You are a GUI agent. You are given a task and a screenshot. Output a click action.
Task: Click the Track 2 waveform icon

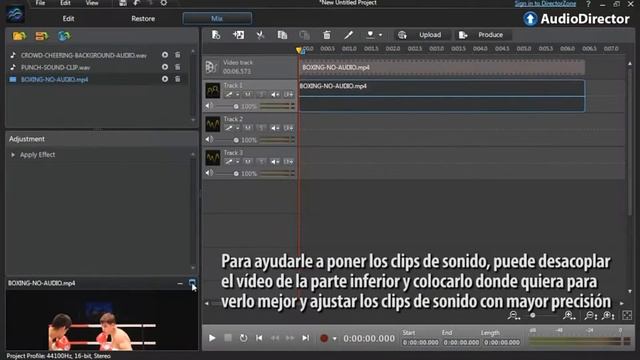click(x=213, y=124)
